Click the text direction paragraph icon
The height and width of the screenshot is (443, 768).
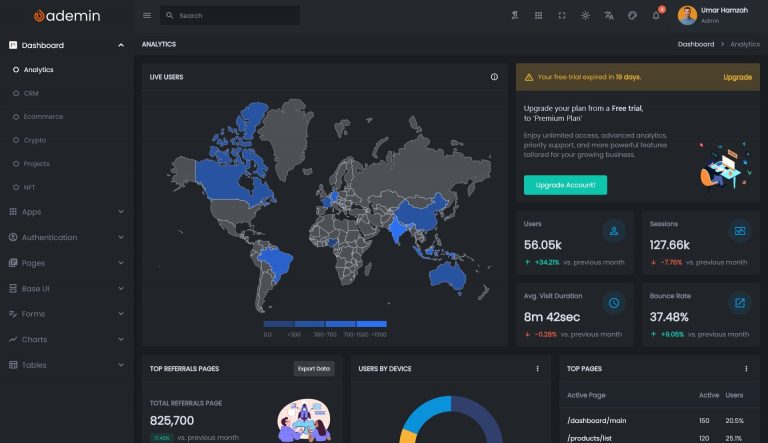515,16
